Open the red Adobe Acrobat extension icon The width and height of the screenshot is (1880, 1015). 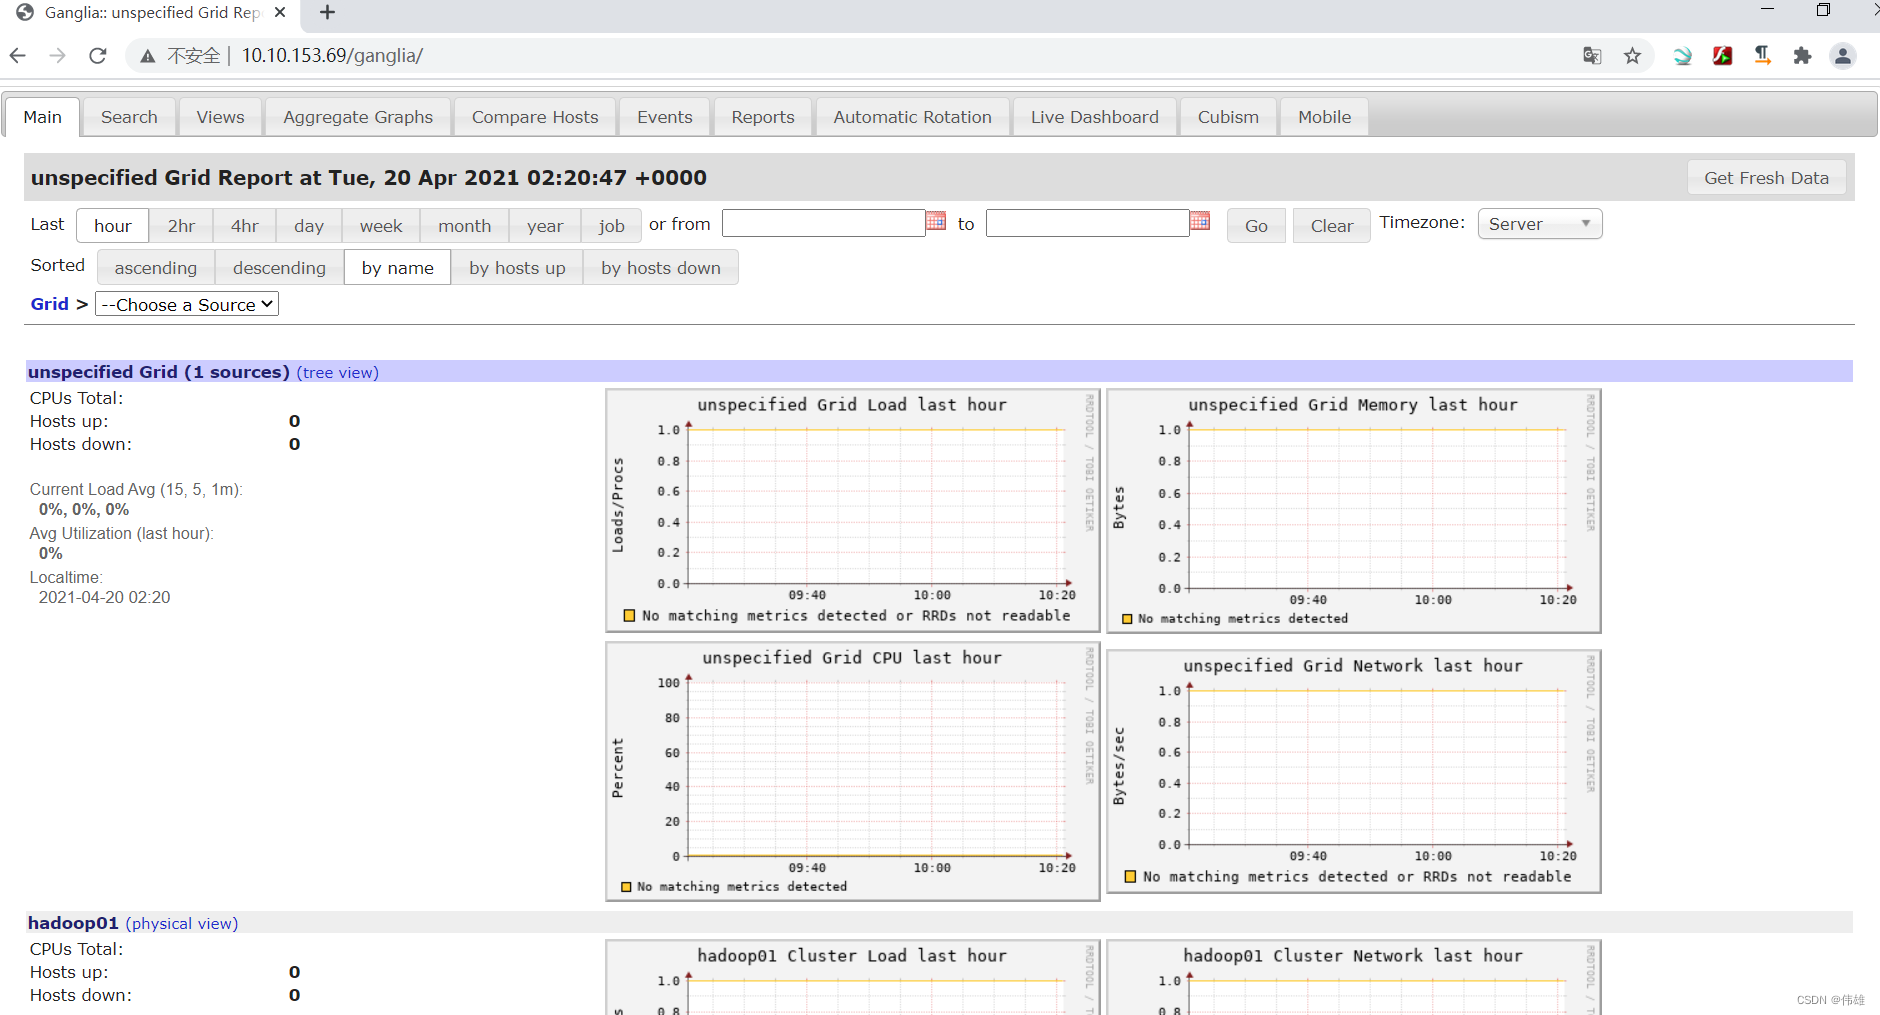coord(1722,56)
